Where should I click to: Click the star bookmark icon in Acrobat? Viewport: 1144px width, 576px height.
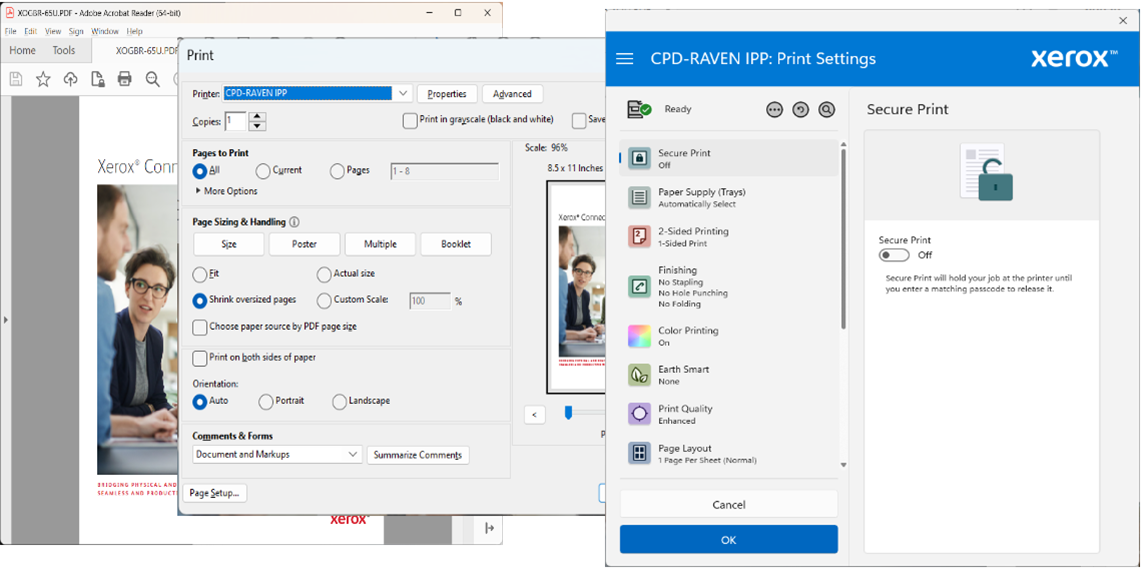[43, 79]
